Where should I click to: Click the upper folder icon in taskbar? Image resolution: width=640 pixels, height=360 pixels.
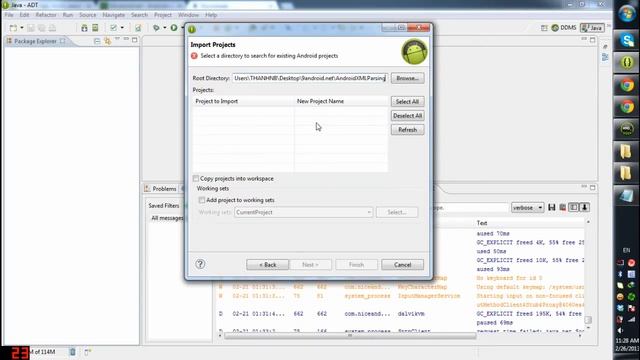(x=626, y=151)
